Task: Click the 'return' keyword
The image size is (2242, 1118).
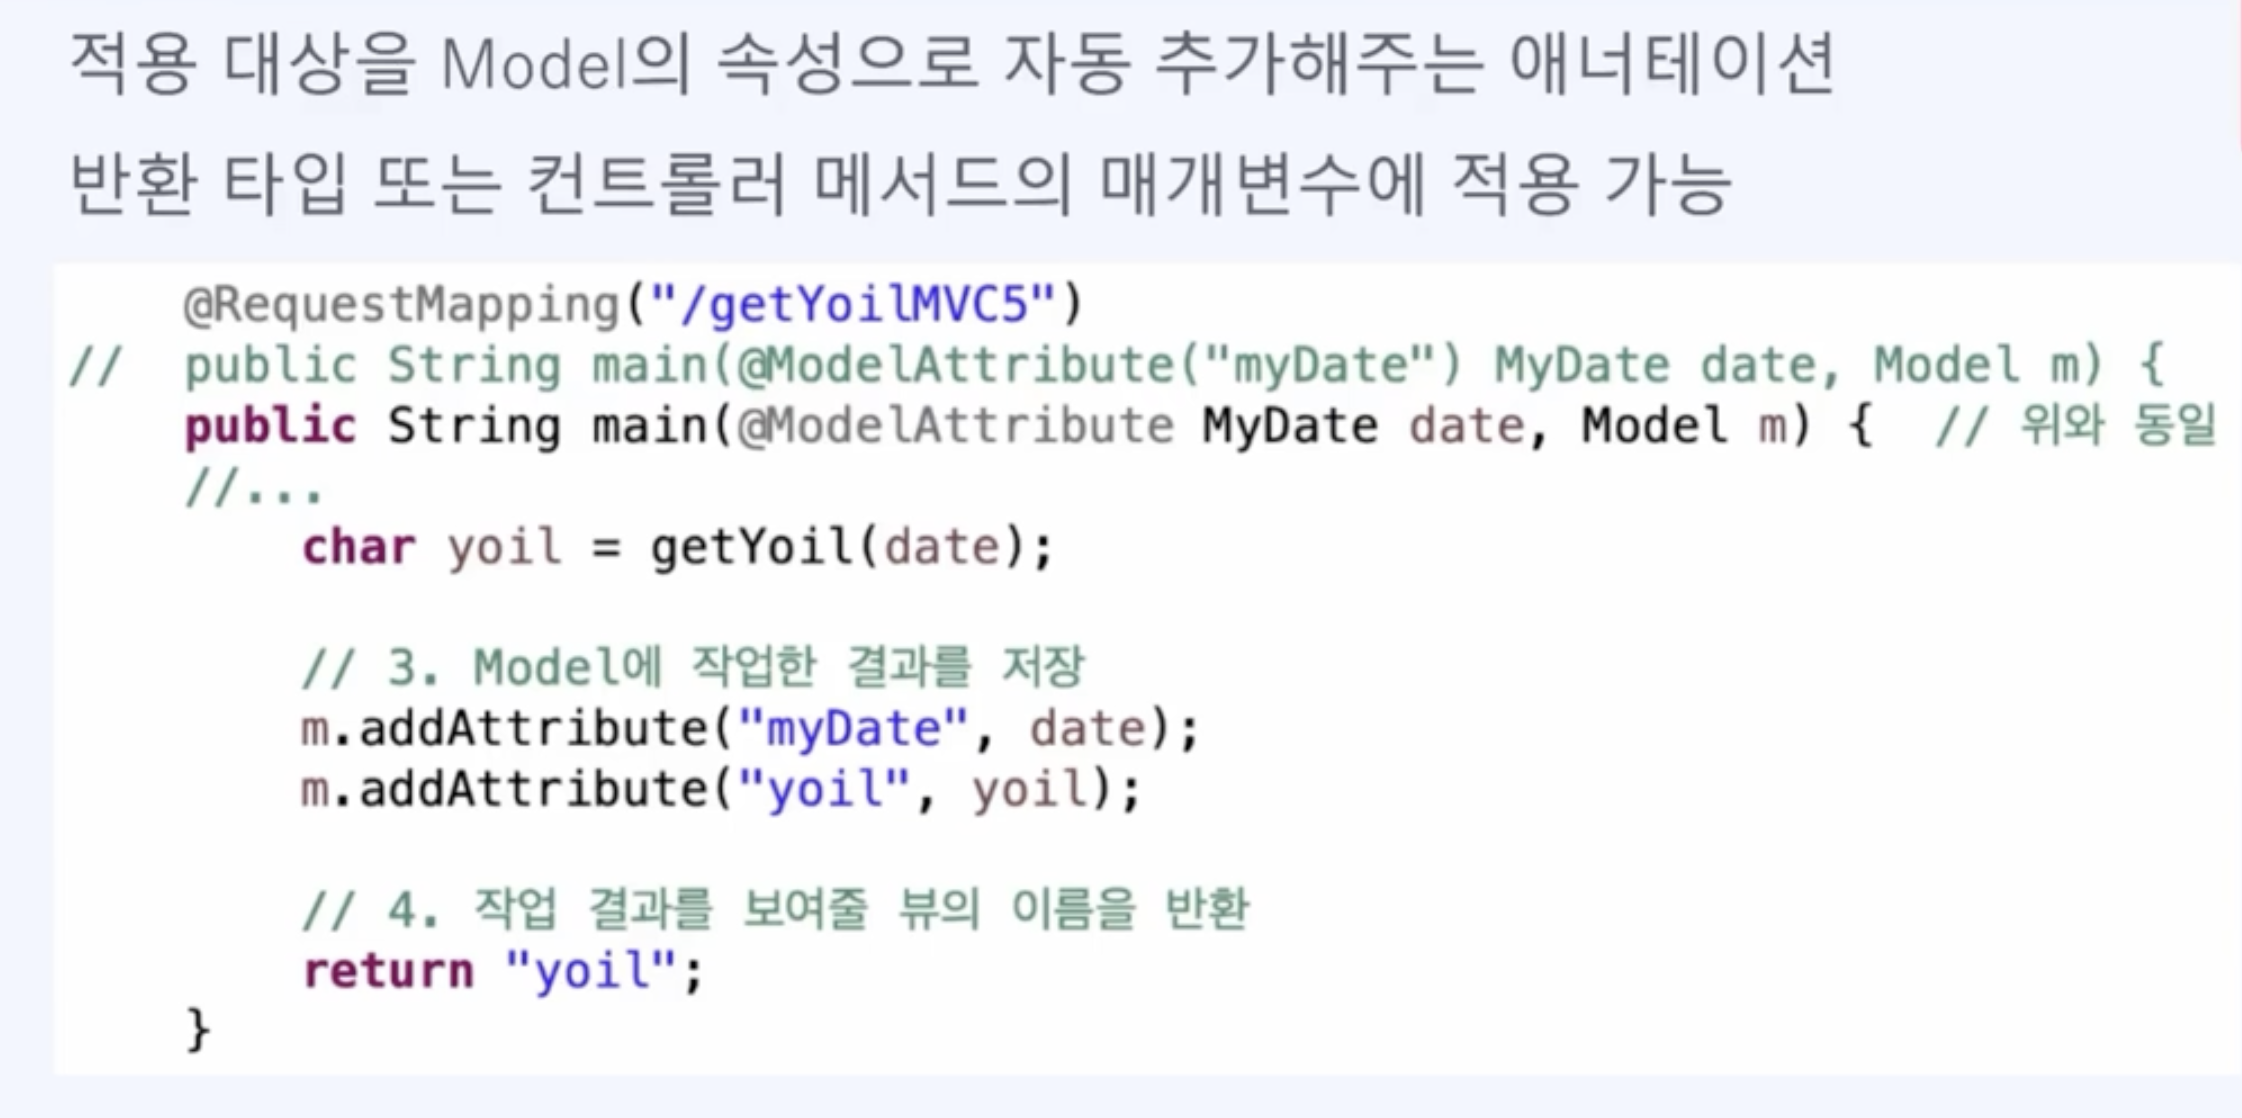Action: [388, 971]
